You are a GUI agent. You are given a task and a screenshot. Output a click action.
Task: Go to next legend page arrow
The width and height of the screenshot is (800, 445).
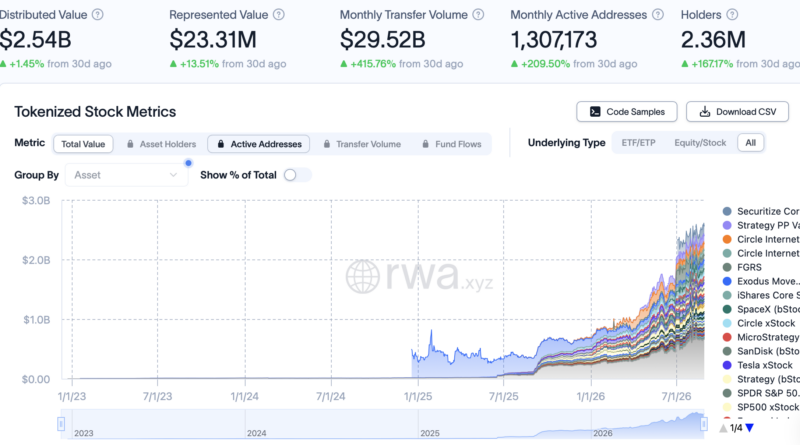pyautogui.click(x=749, y=428)
